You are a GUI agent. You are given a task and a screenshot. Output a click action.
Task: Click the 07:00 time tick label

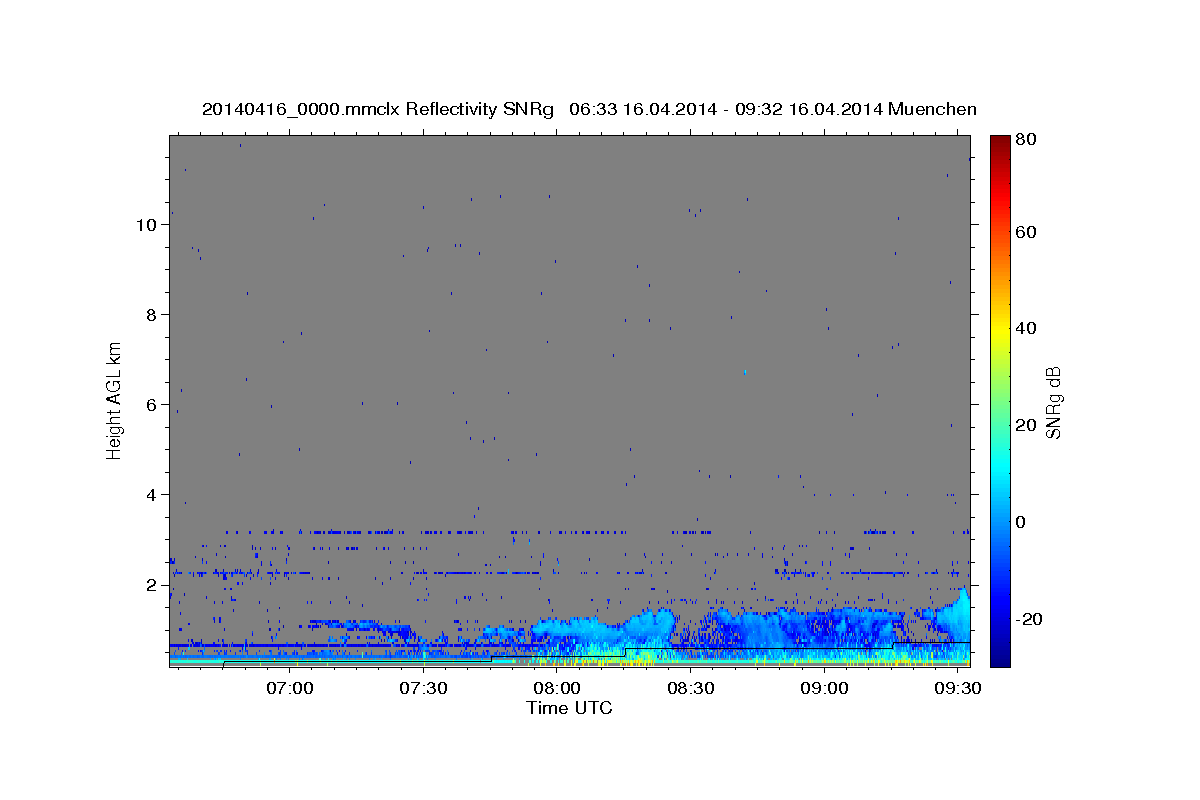pyautogui.click(x=291, y=689)
